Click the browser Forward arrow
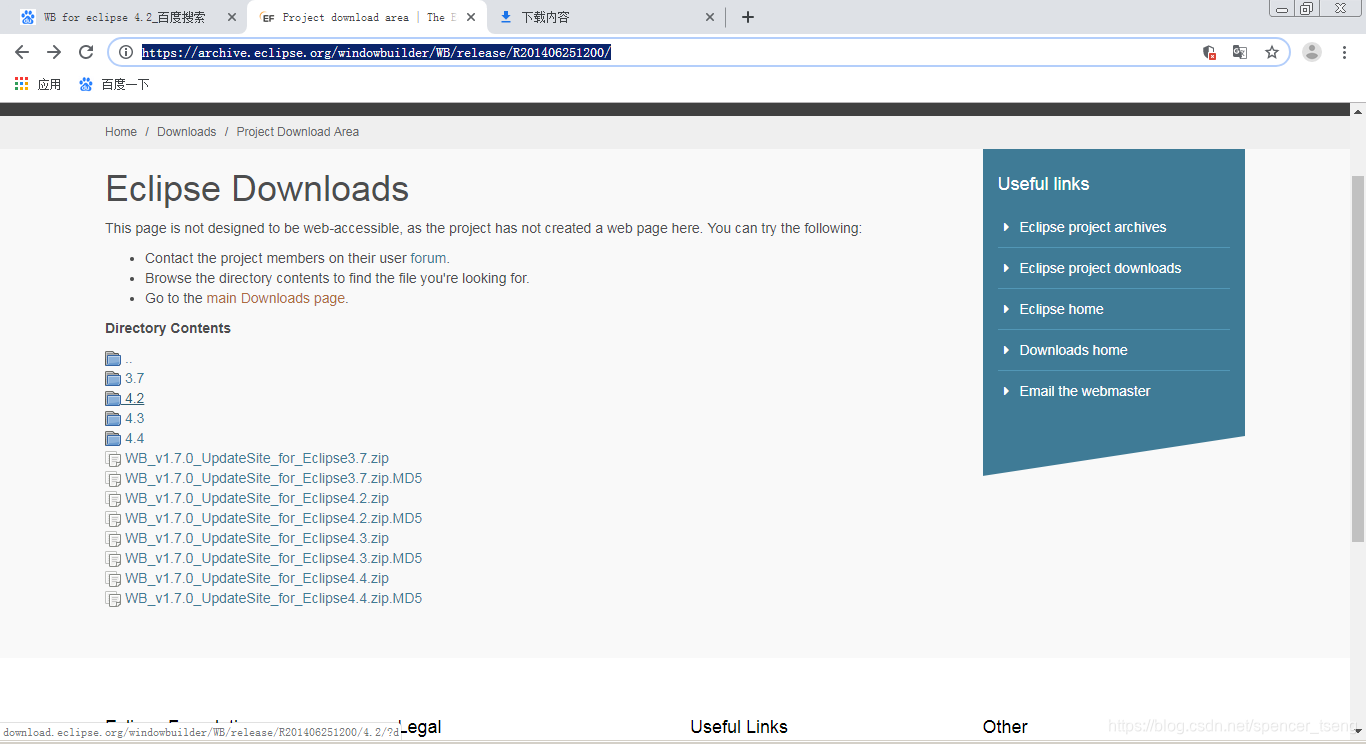This screenshot has height=744, width=1366. (54, 52)
